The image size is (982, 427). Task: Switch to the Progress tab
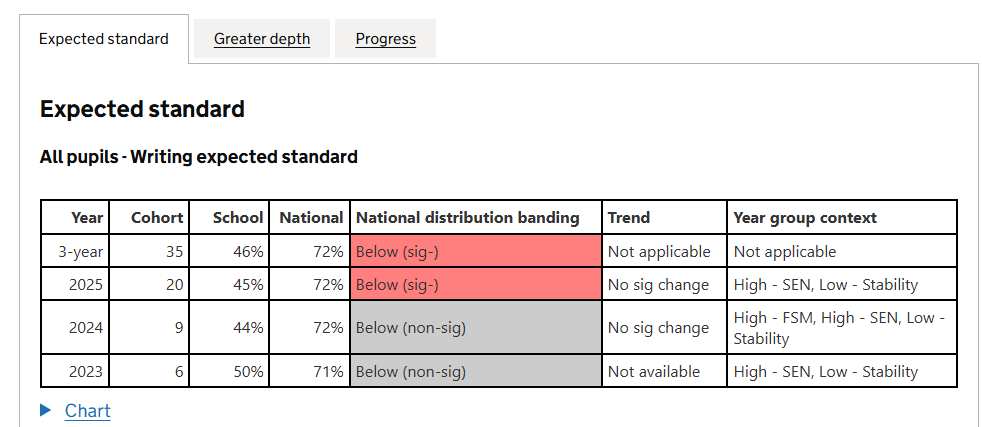point(385,39)
